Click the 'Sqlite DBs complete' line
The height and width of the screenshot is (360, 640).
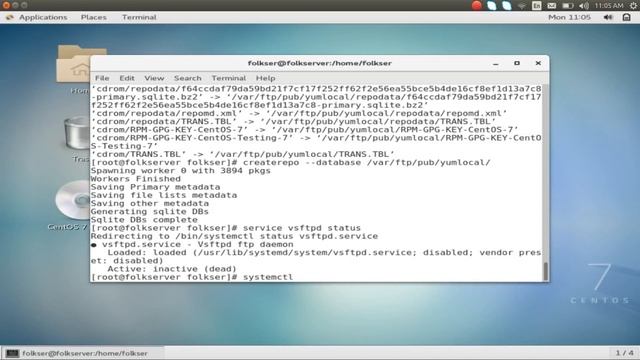144,220
